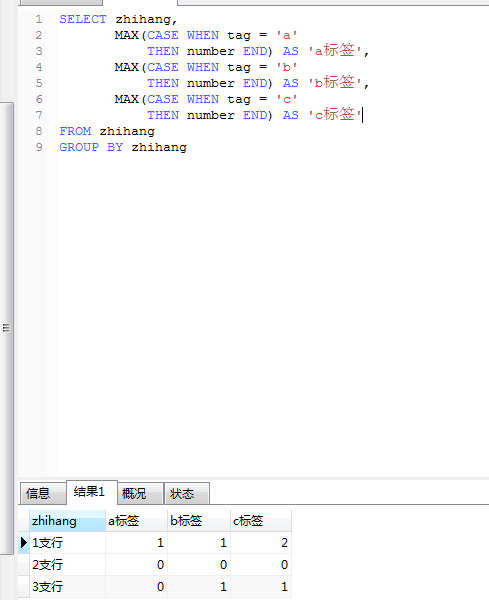Click the b标签 value in 3支行 row

click(199, 586)
